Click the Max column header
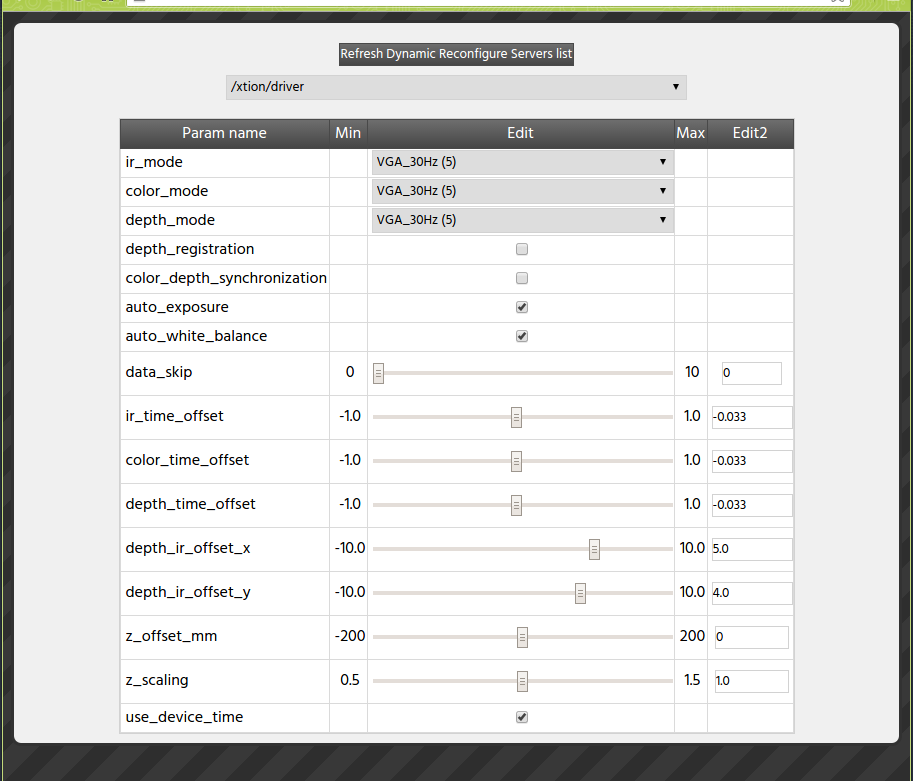The image size is (913, 781). [x=691, y=133]
